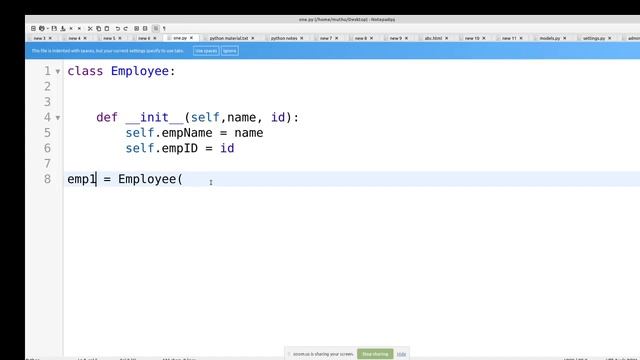Click the Redo toolbar icon
The image size is (640, 360).
coord(126,29)
